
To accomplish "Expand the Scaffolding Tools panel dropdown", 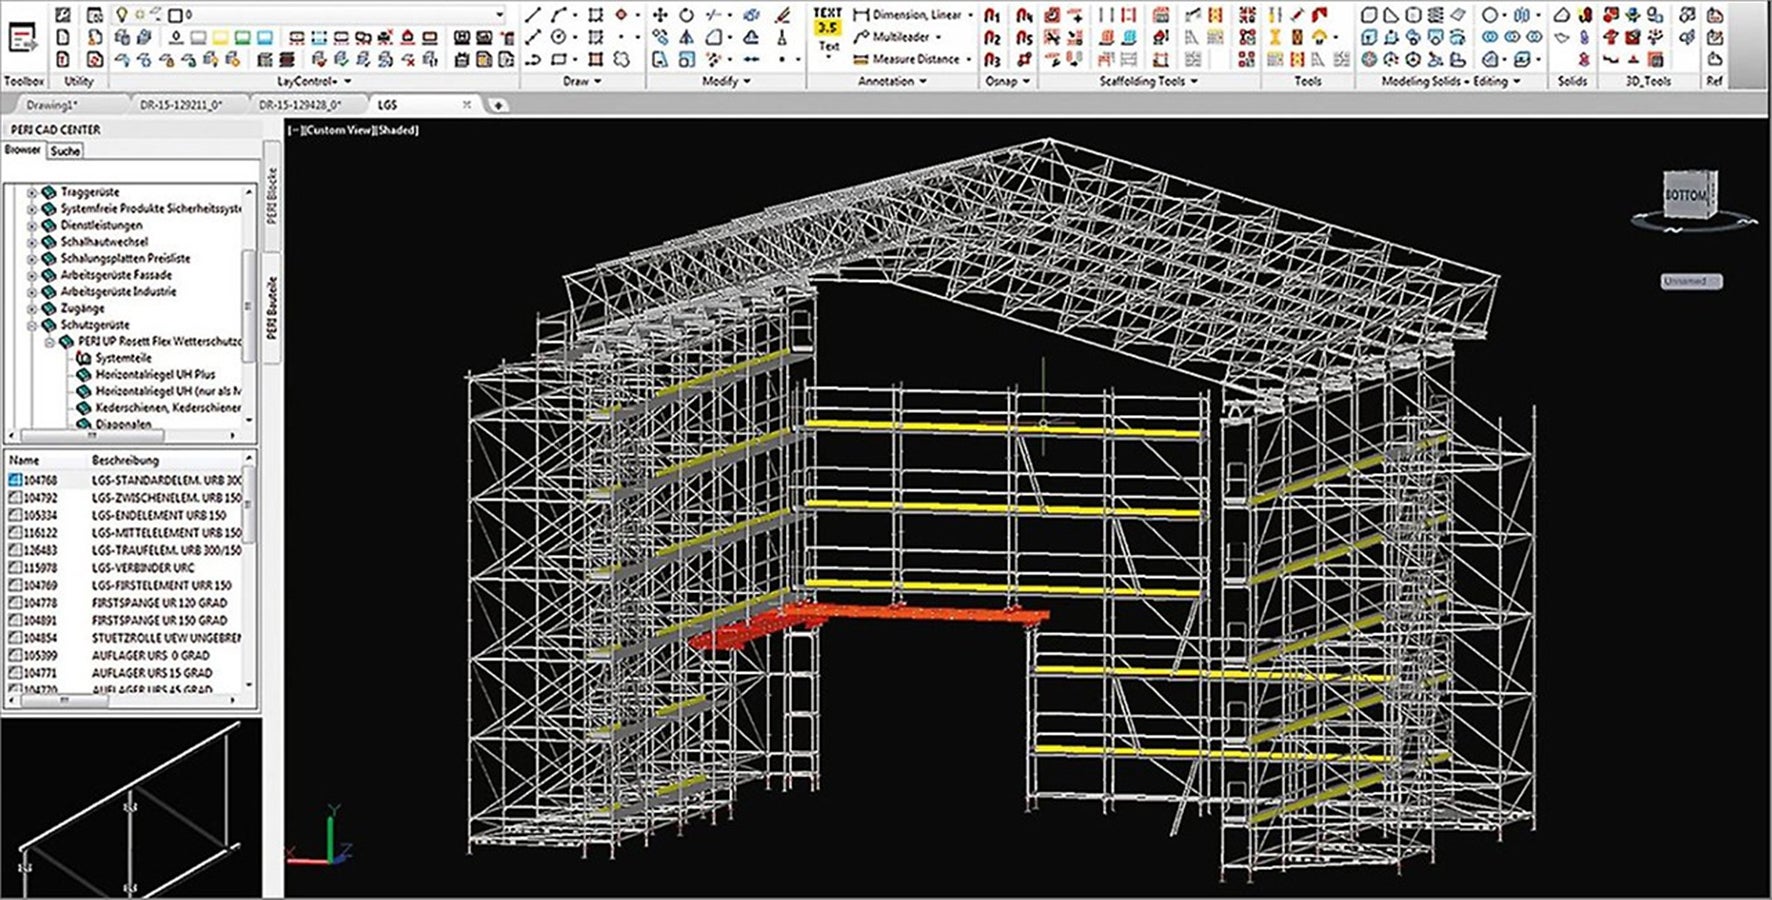I will [x=1196, y=82].
